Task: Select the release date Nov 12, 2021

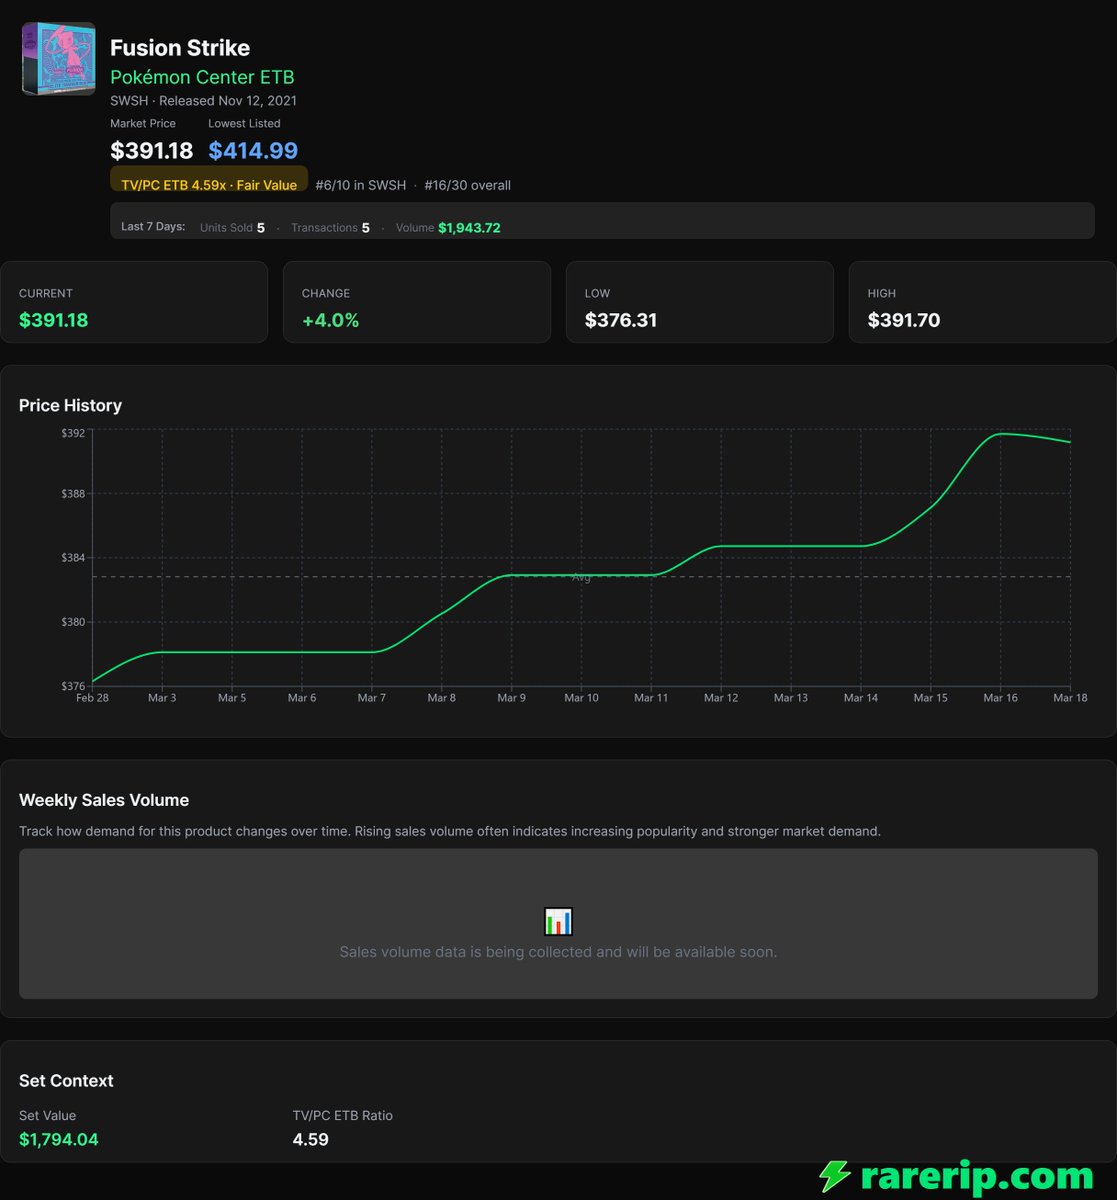Action: pyautogui.click(x=257, y=101)
